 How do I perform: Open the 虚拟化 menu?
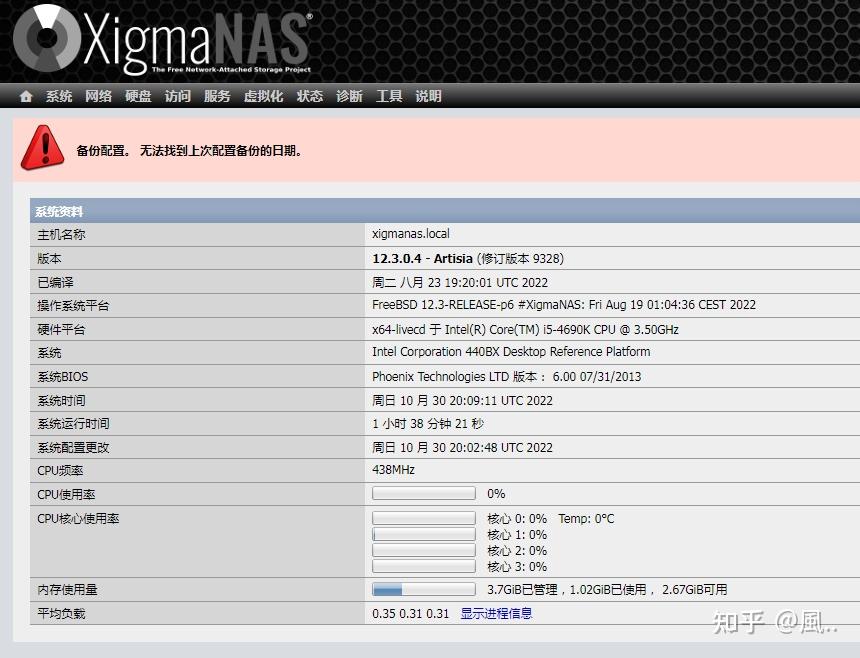point(263,96)
